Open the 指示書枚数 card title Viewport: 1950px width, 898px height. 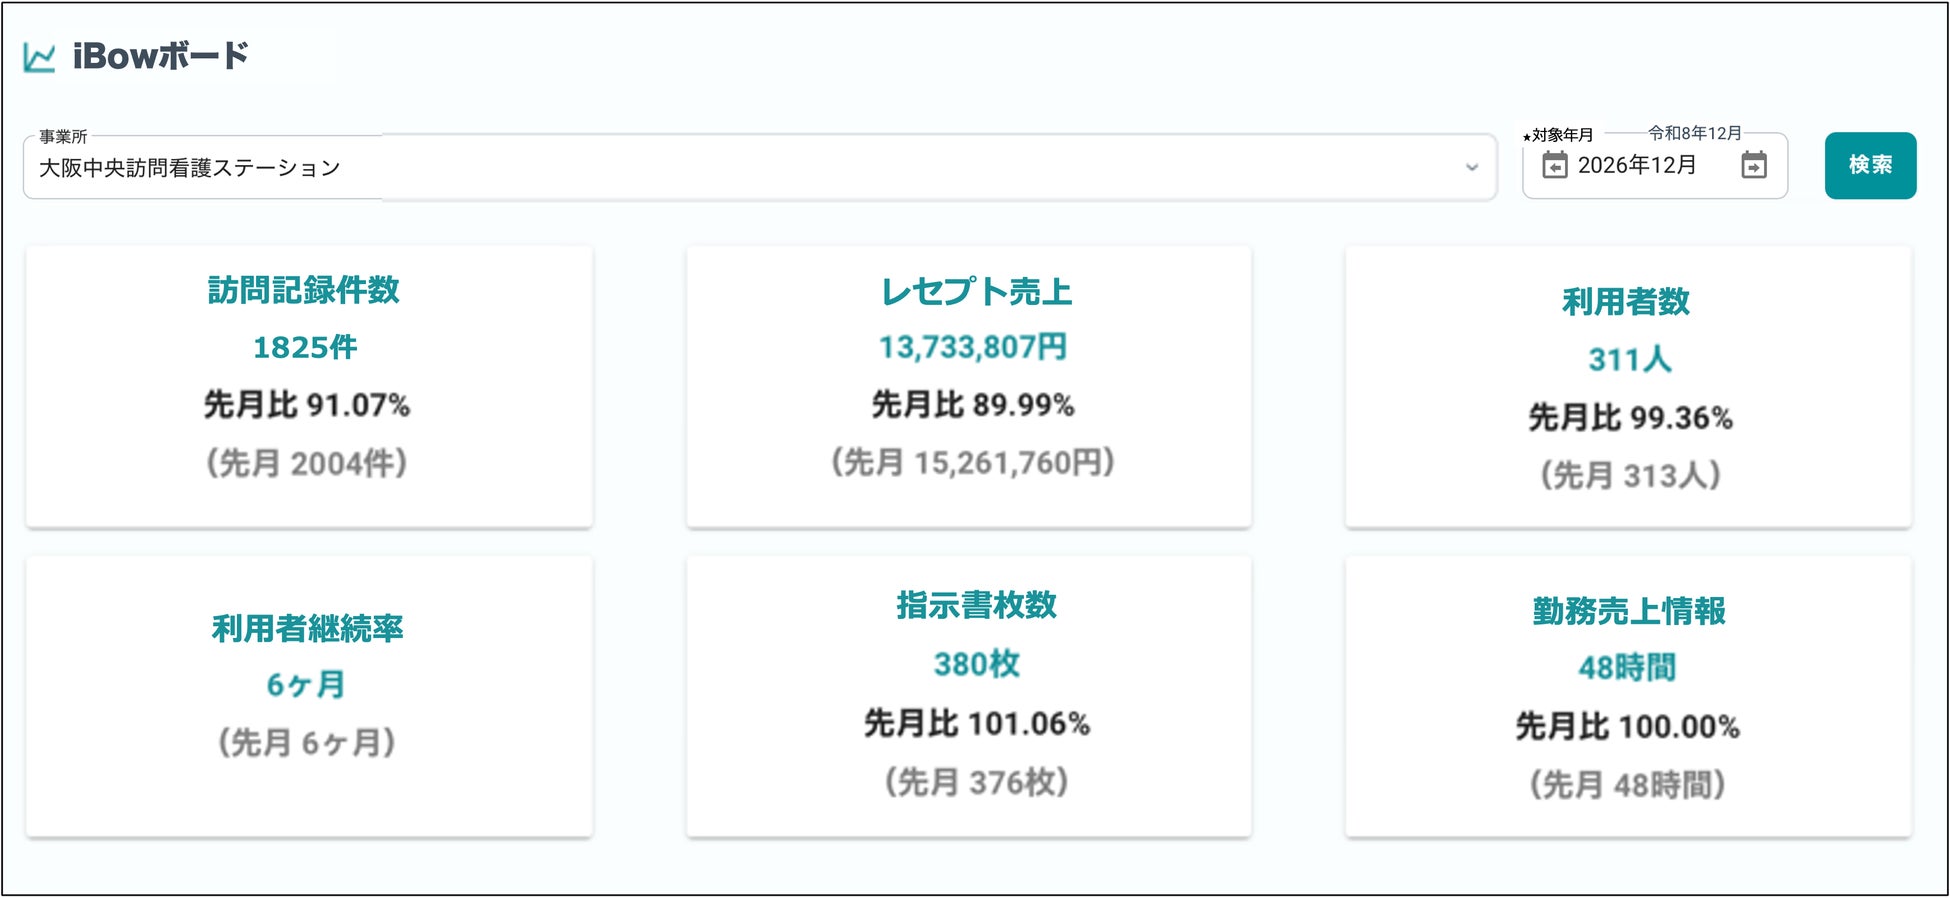tap(976, 605)
